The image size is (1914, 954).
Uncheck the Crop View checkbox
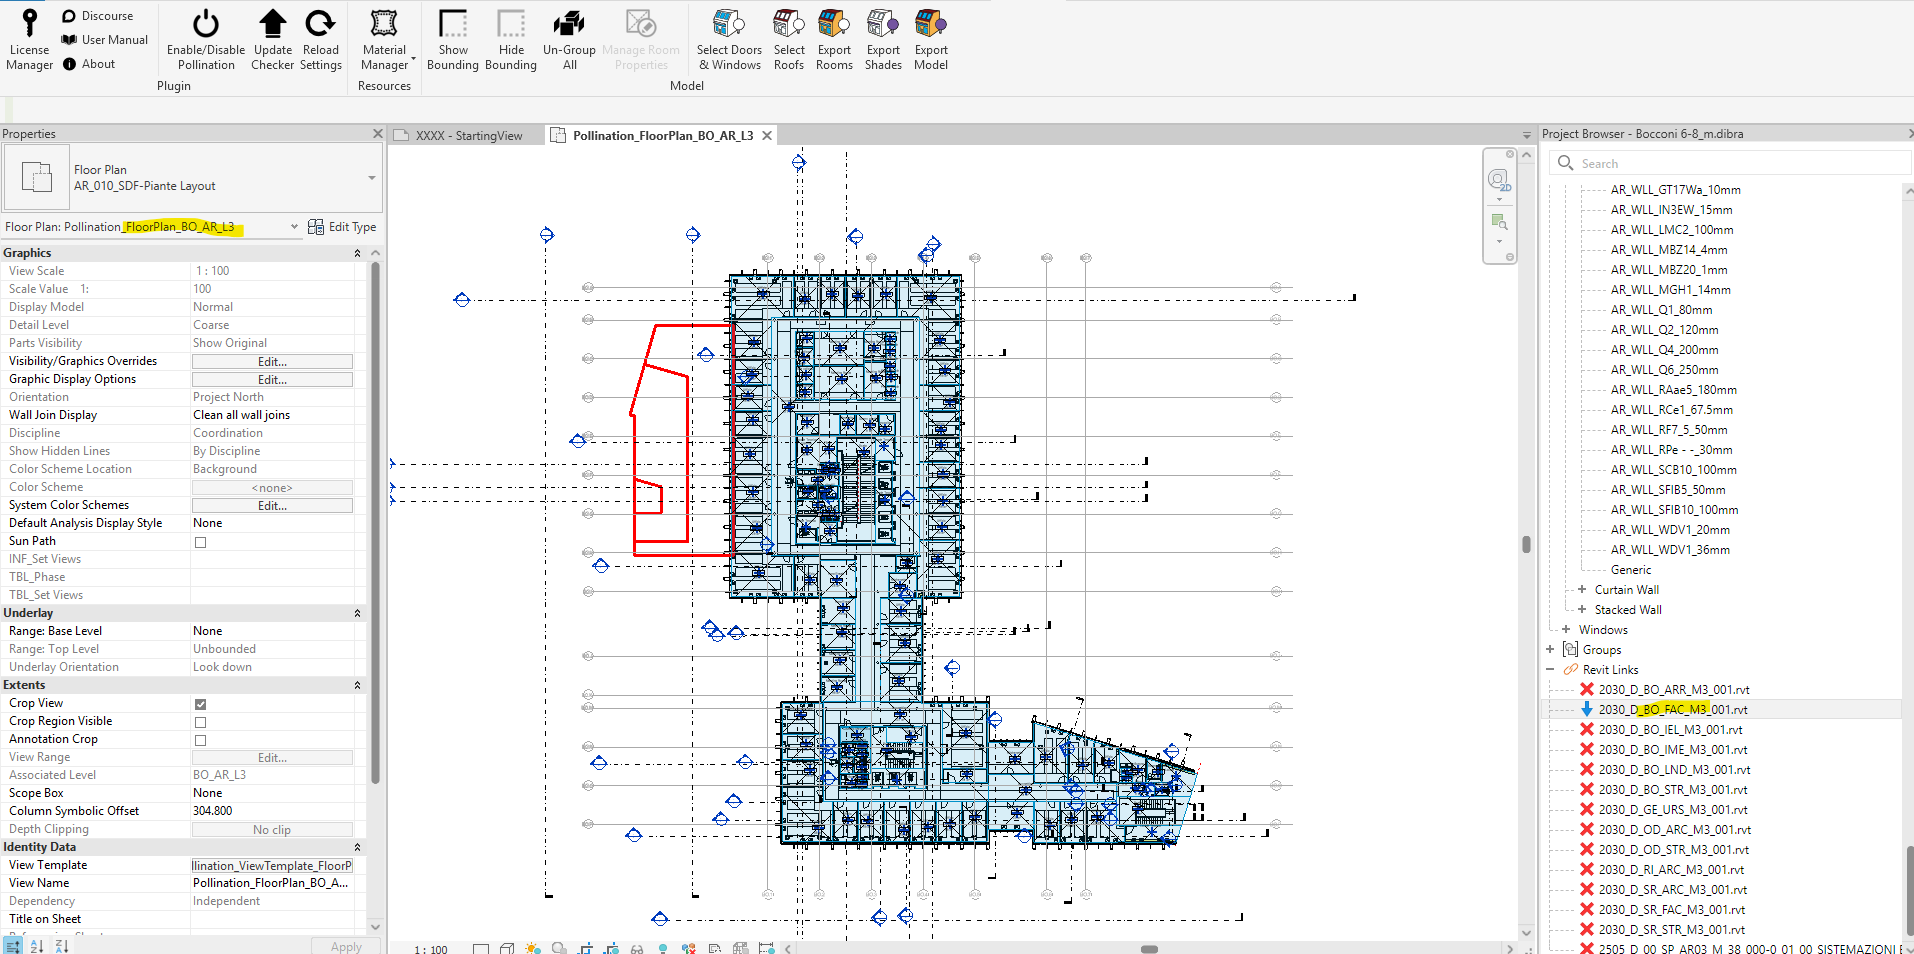[x=200, y=703]
